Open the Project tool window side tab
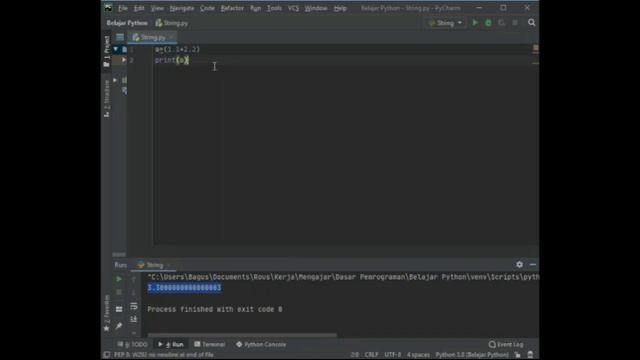The height and width of the screenshot is (360, 640). pyautogui.click(x=107, y=51)
